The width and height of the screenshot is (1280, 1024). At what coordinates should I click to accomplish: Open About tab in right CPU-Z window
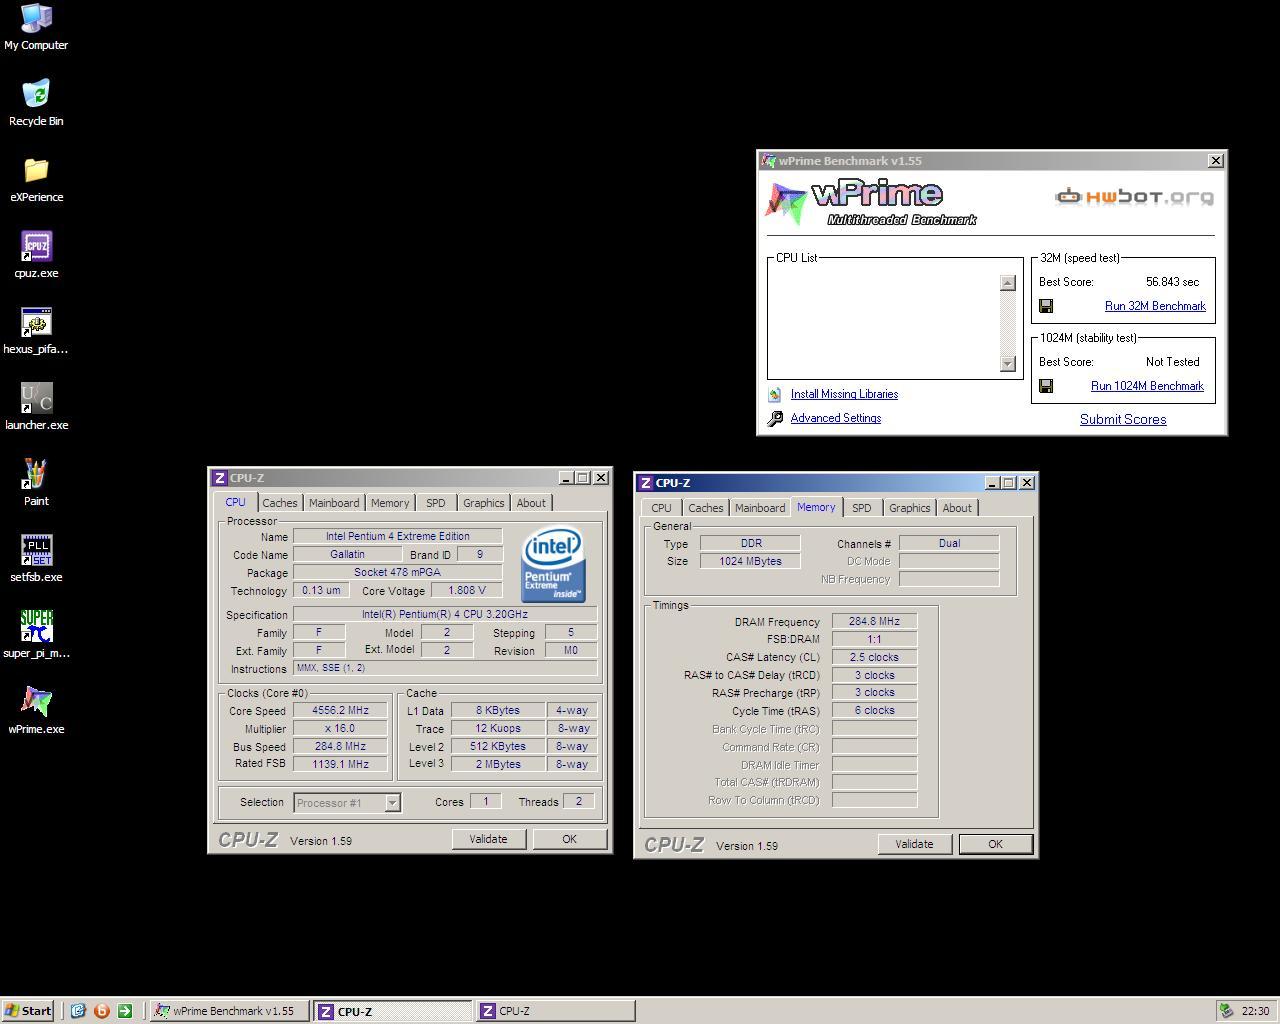coord(957,508)
